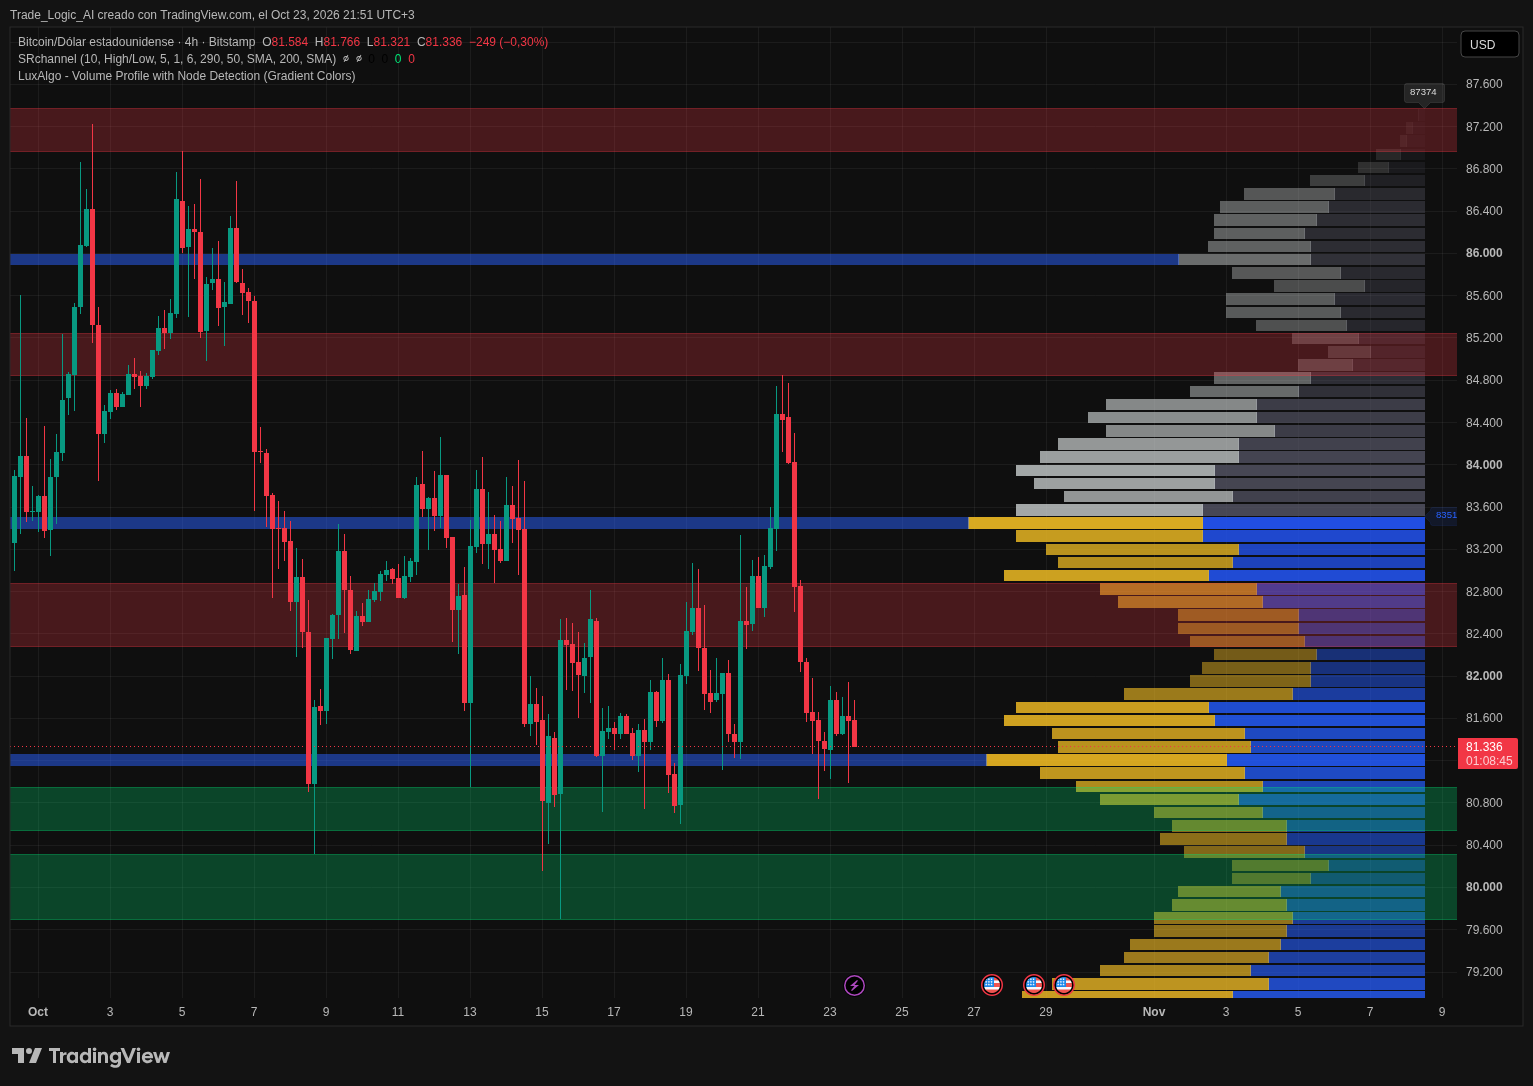Select the SRchannel indicator legend
Viewport: 1533px width, 1086px height.
click(x=177, y=59)
